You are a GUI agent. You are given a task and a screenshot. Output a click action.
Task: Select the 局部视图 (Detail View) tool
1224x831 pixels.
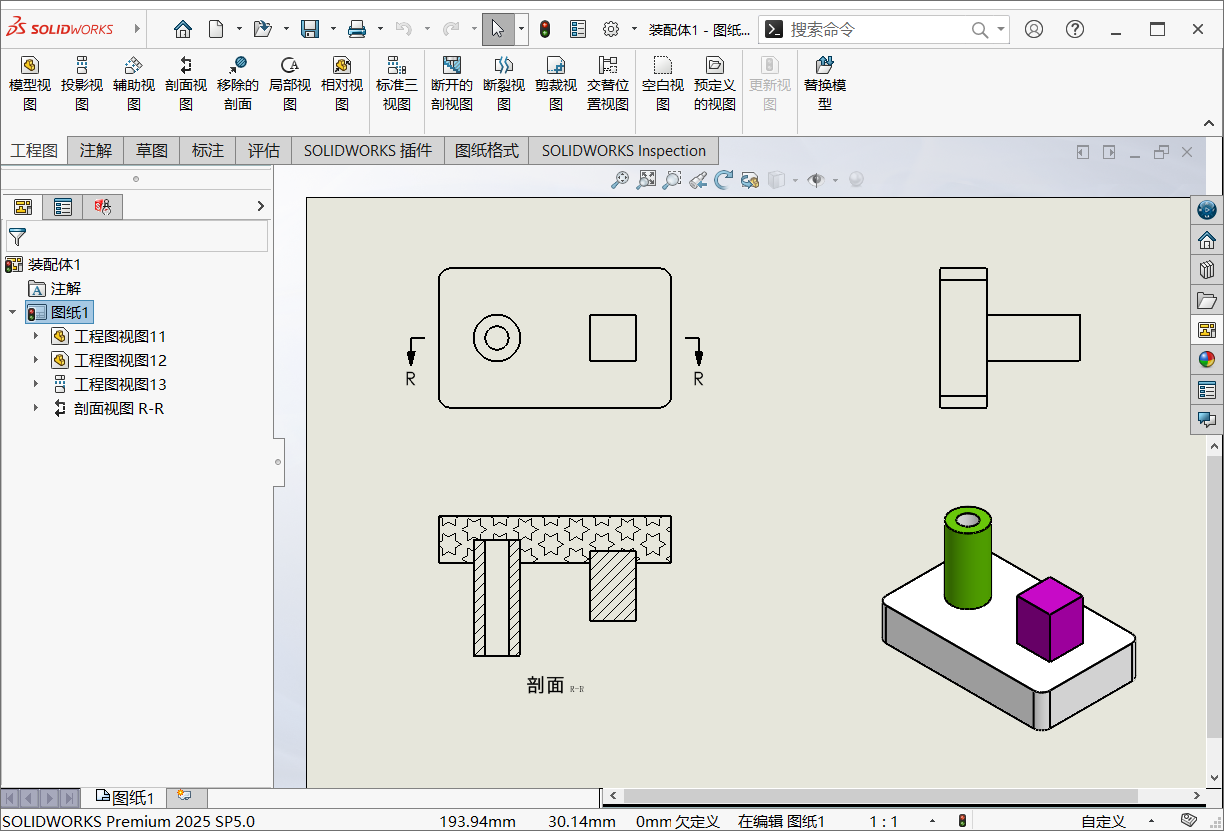tap(290, 84)
